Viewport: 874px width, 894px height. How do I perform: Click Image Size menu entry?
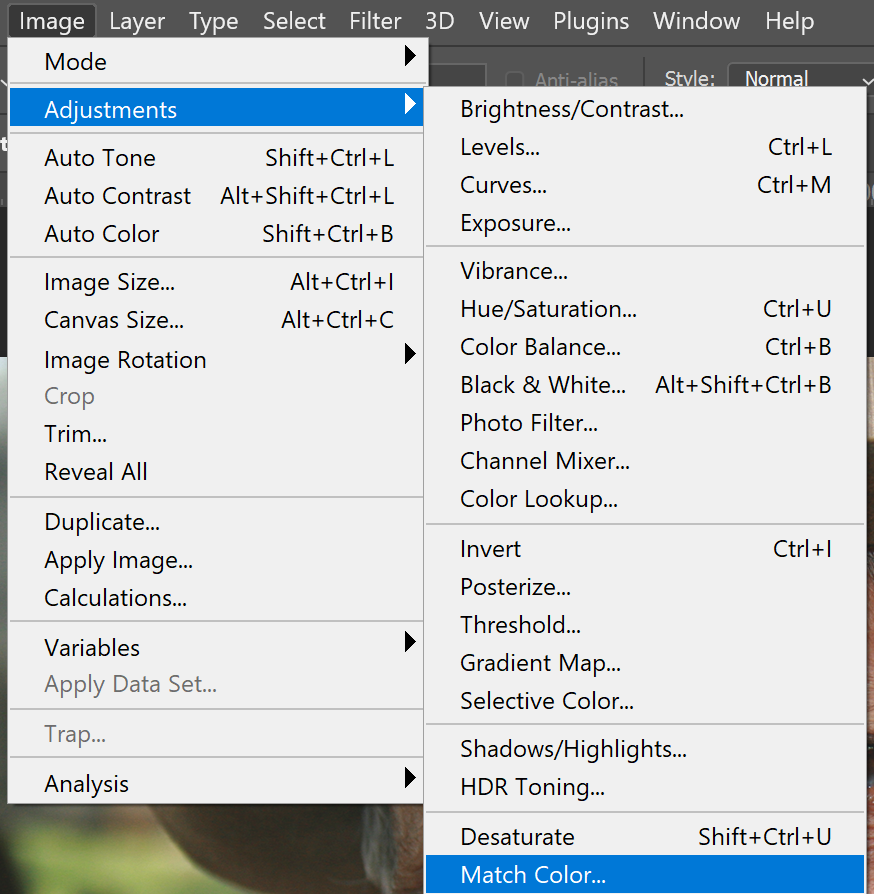coord(216,282)
